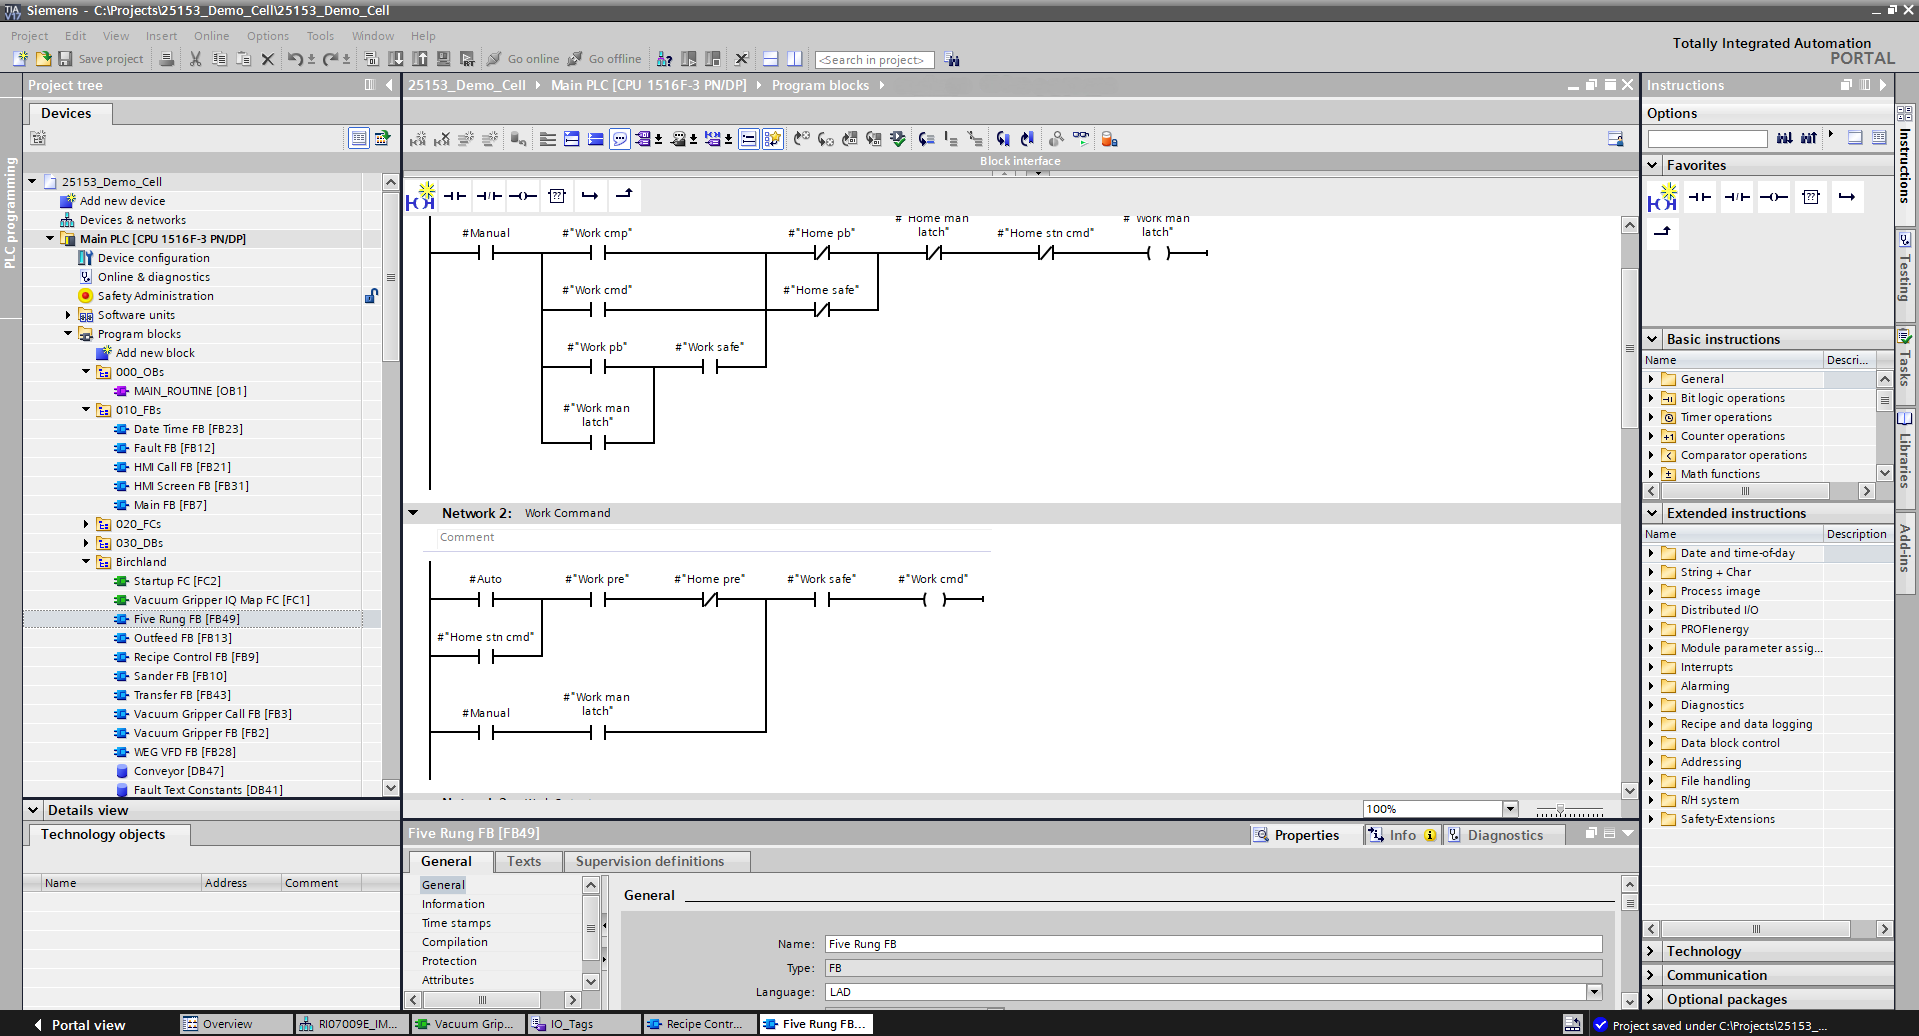Select Sander FB [FB10] in project tree
This screenshot has width=1919, height=1036.
click(x=180, y=676)
